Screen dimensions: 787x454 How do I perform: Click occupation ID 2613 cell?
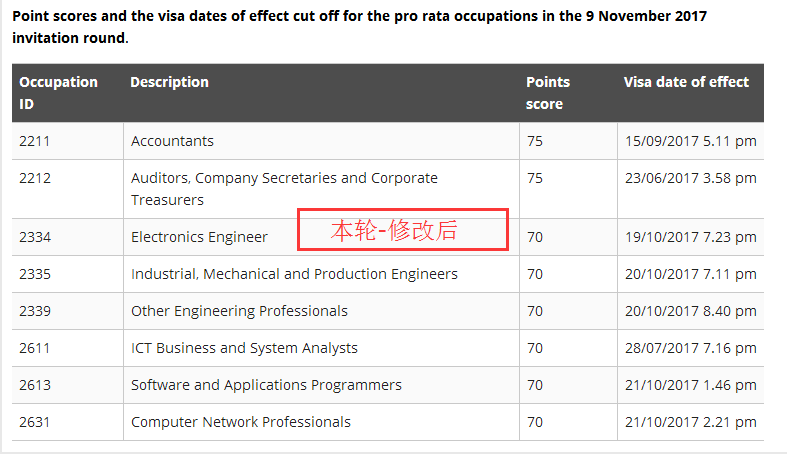tap(34, 385)
